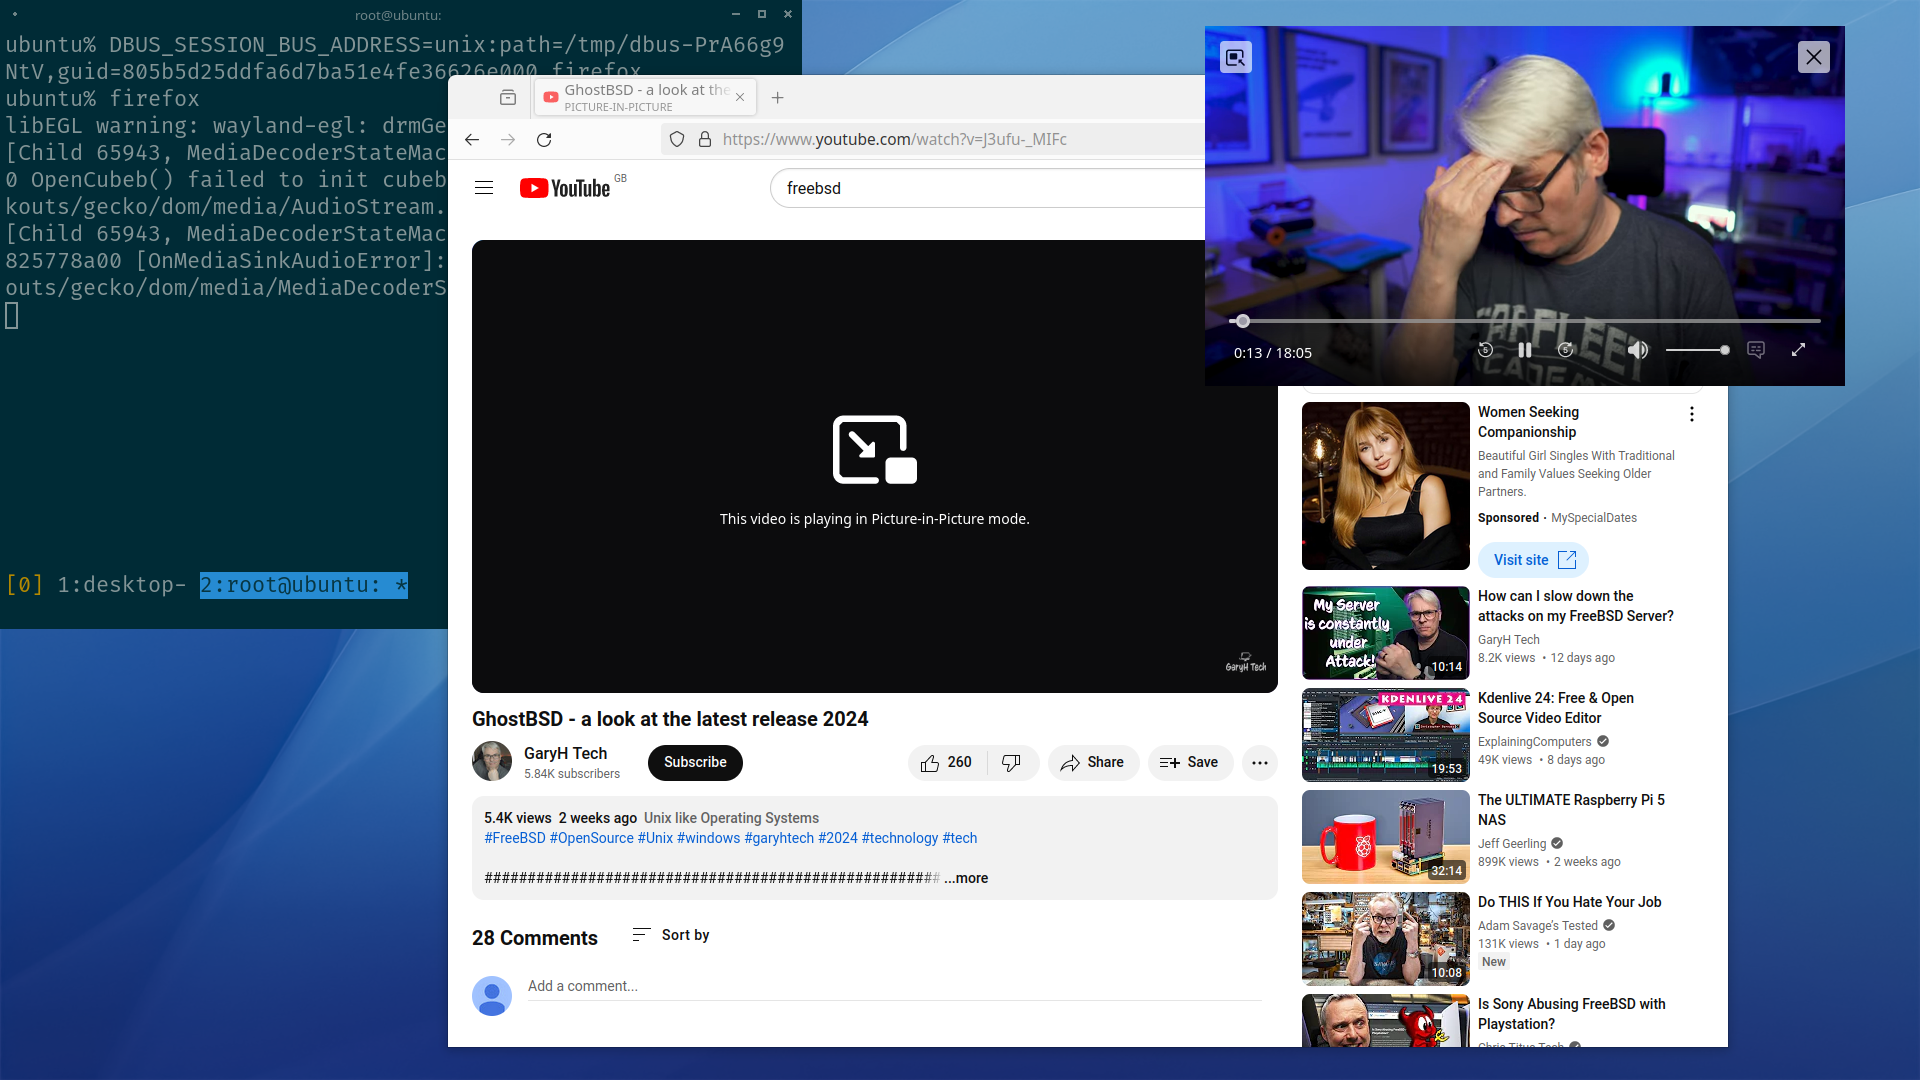This screenshot has height=1080, width=1920.
Task: Select the GhostBSD YouTube tab
Action: point(645,97)
